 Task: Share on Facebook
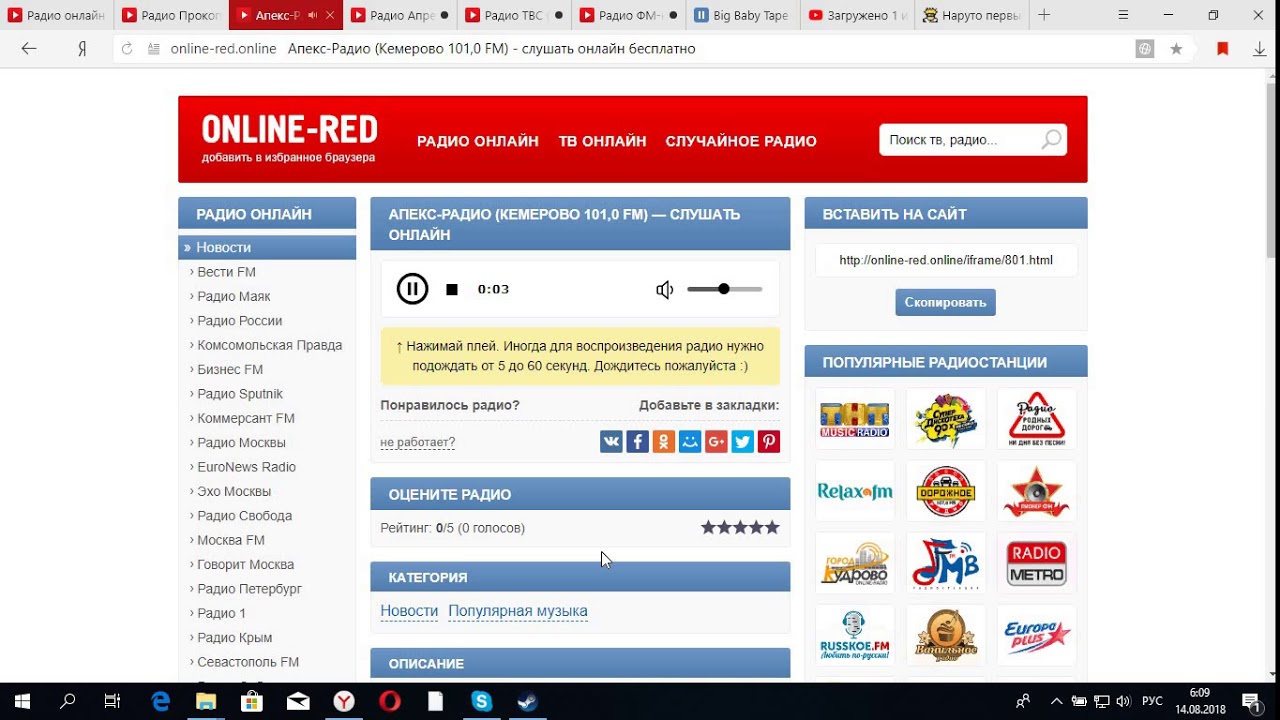point(637,441)
